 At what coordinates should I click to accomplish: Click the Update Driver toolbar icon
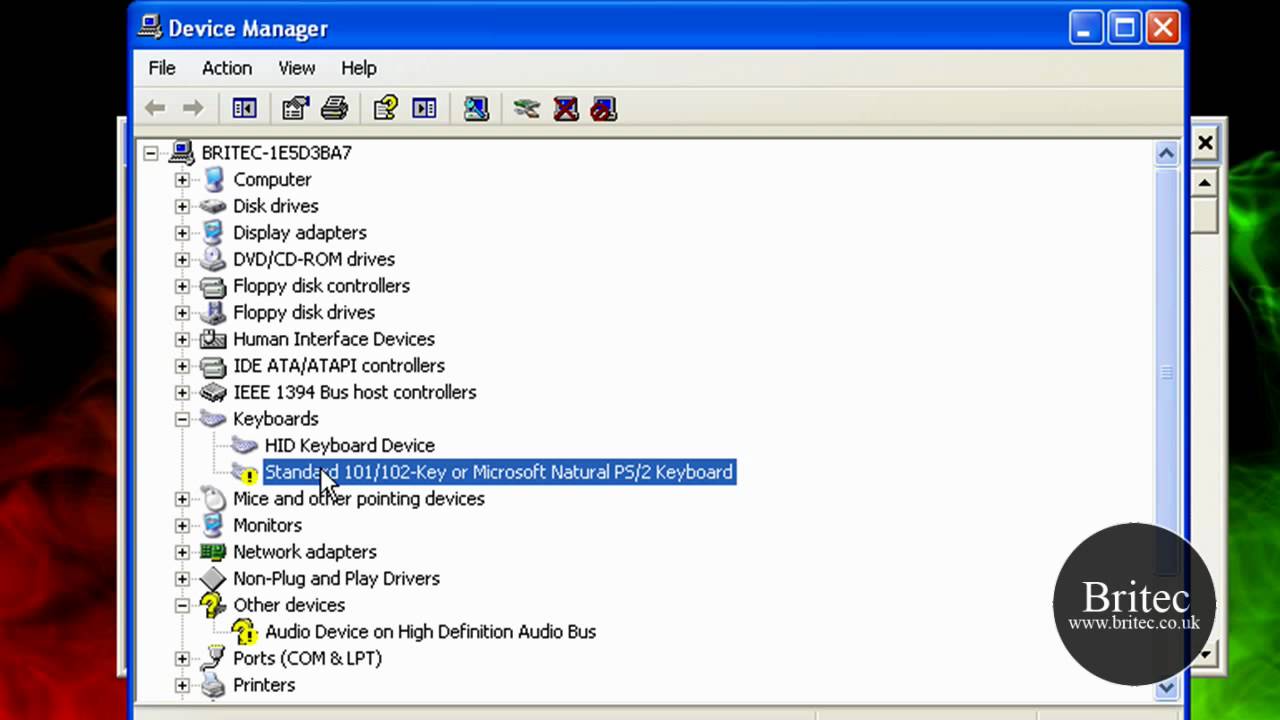pyautogui.click(x=527, y=108)
